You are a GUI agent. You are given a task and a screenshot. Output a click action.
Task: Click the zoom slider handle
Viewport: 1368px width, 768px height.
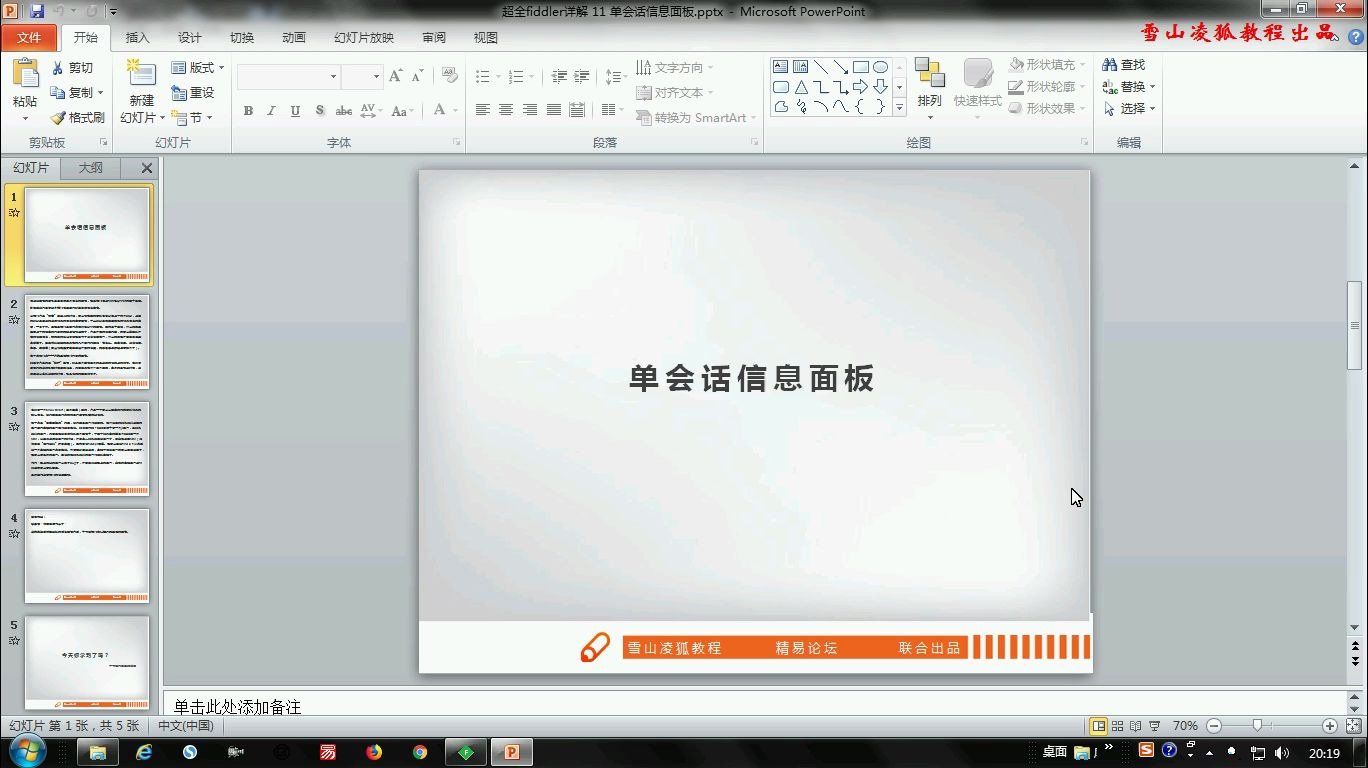[x=1258, y=726]
